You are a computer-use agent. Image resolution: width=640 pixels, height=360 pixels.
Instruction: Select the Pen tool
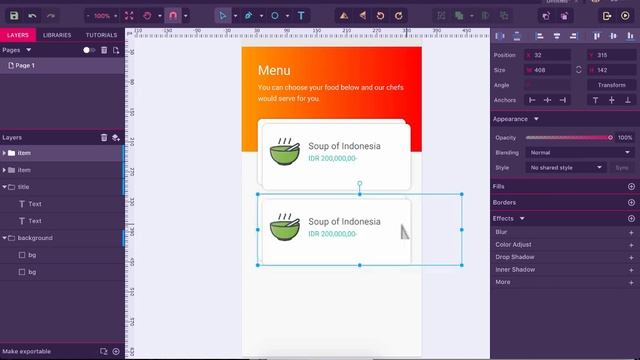click(248, 16)
